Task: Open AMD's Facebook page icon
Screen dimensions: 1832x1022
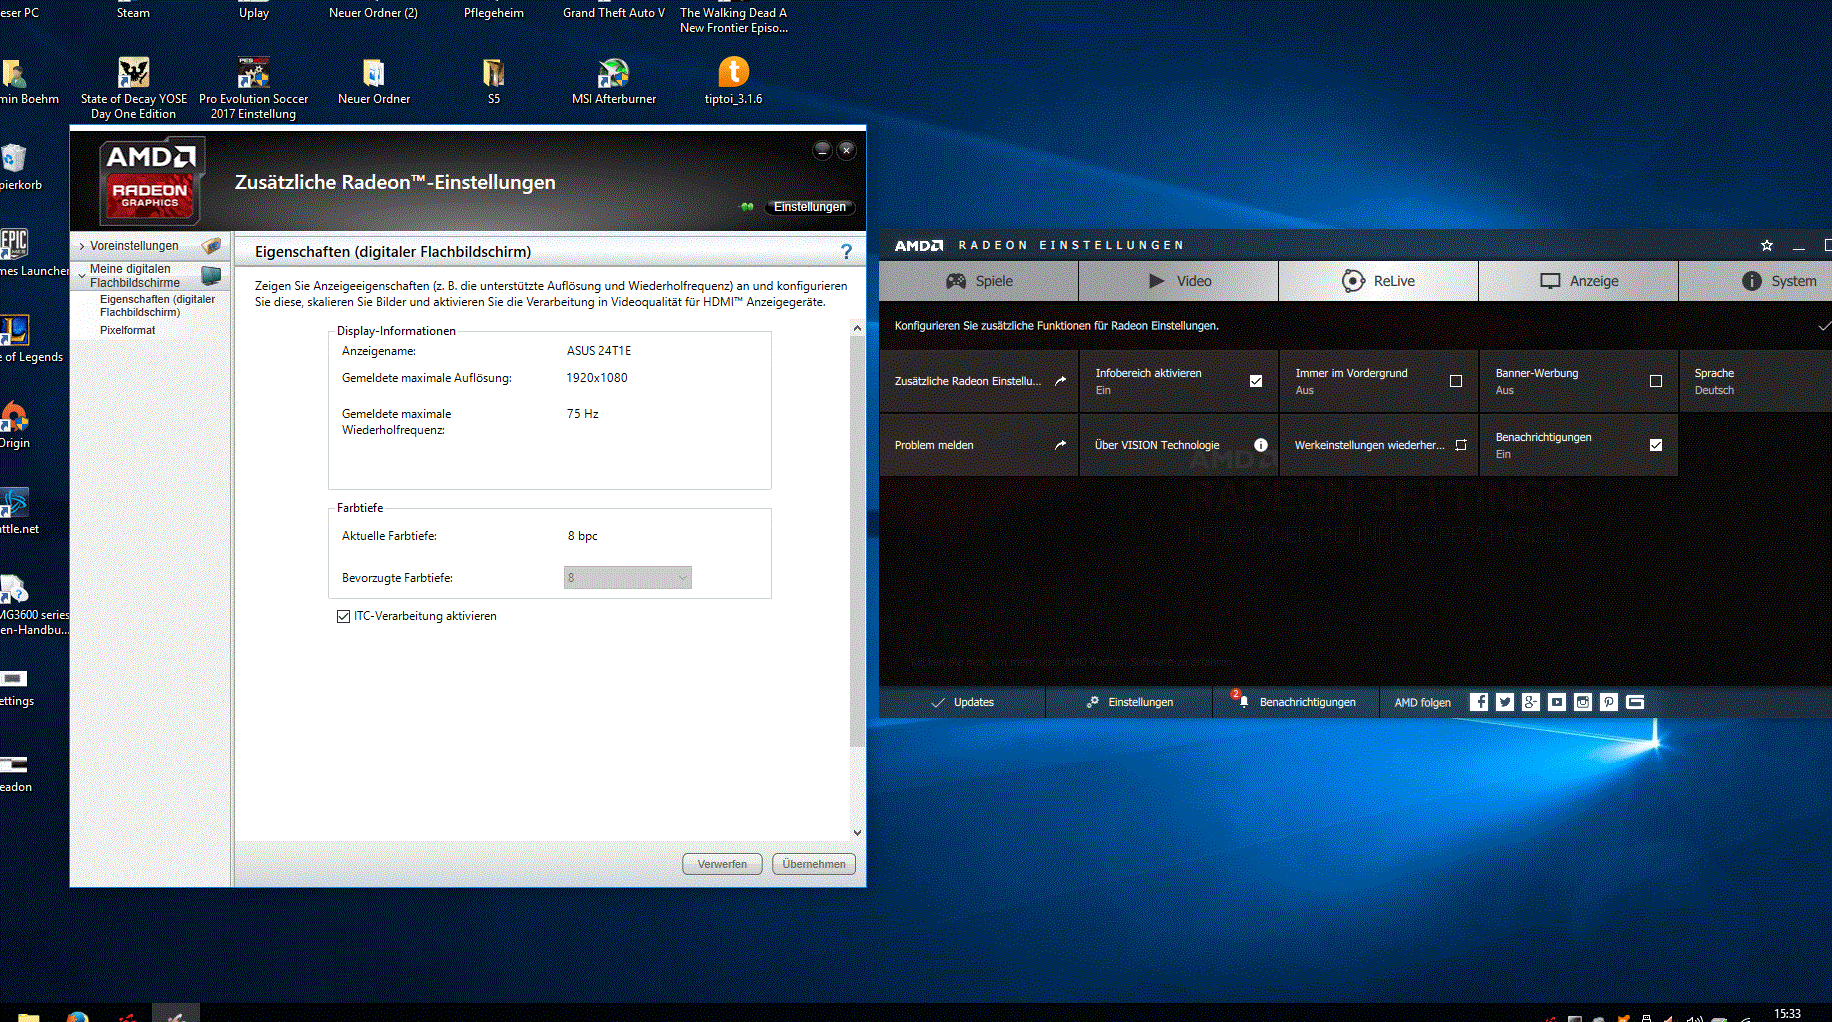Action: point(1479,702)
